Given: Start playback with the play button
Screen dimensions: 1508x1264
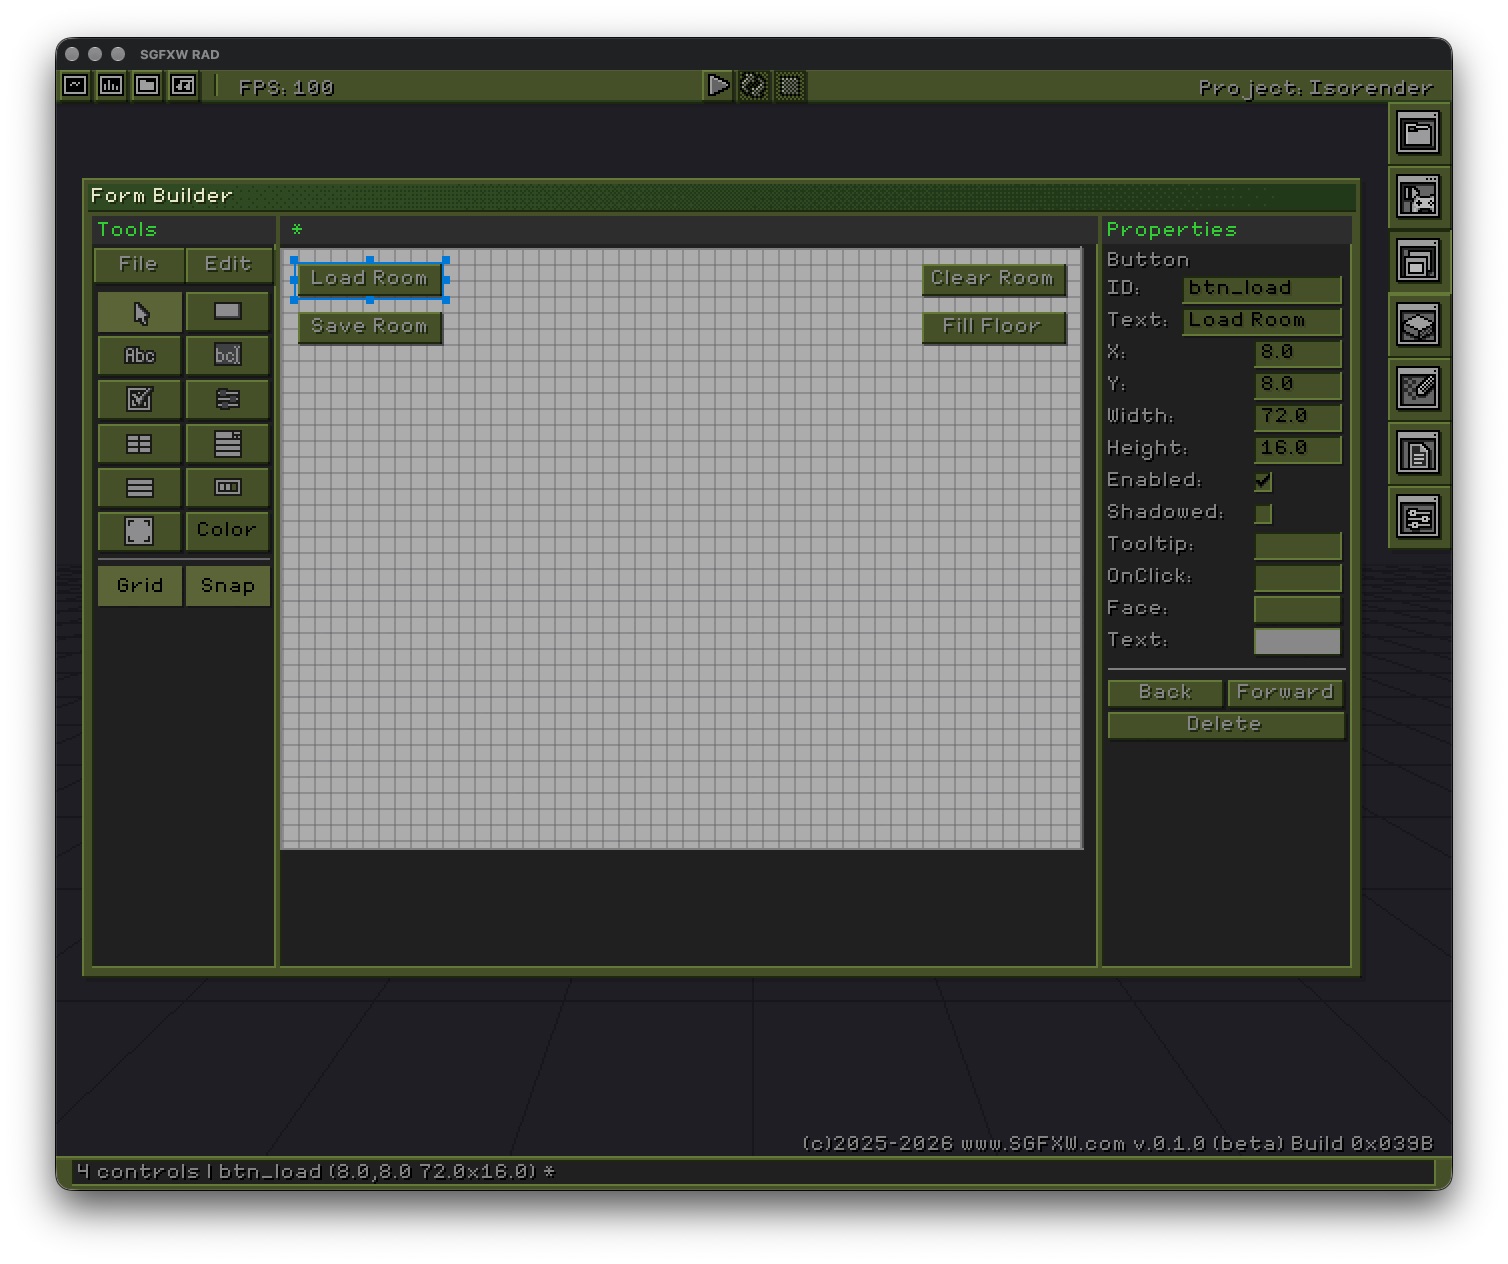Looking at the screenshot, I should tap(718, 86).
